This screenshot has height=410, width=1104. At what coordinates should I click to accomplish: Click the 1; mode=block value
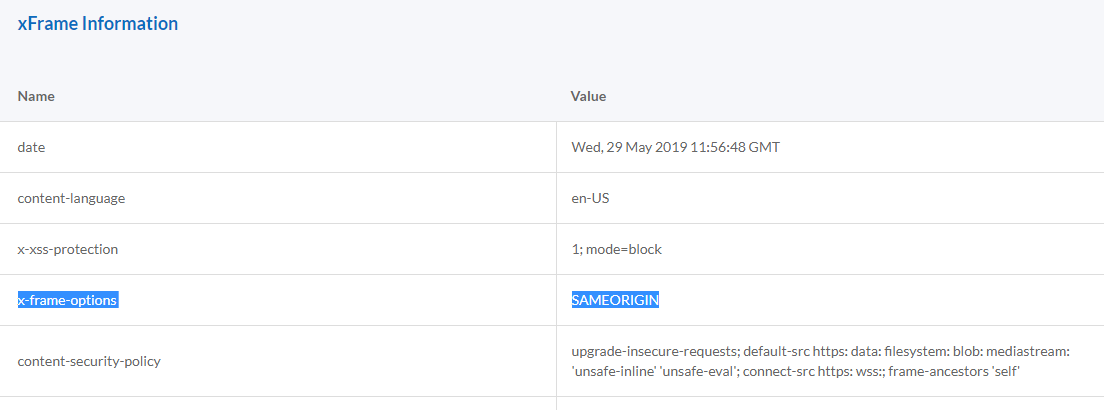tap(617, 249)
